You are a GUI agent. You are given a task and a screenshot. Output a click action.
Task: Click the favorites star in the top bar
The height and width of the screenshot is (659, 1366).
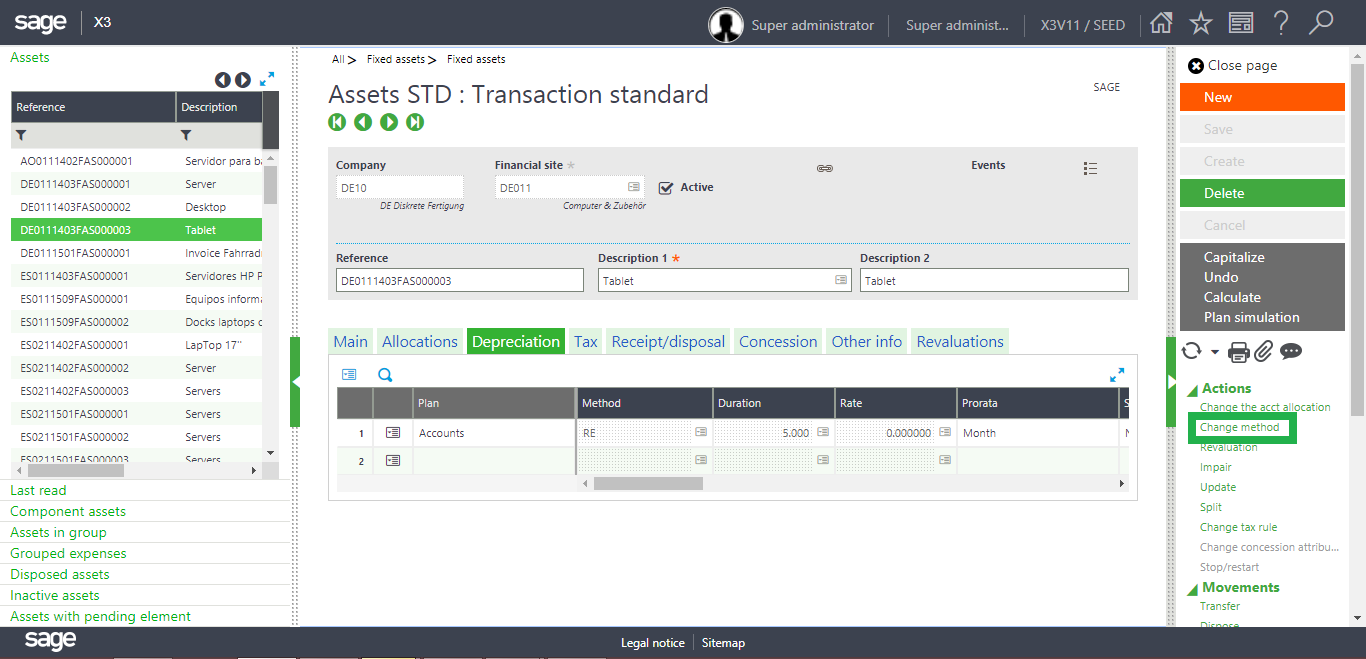point(1200,22)
